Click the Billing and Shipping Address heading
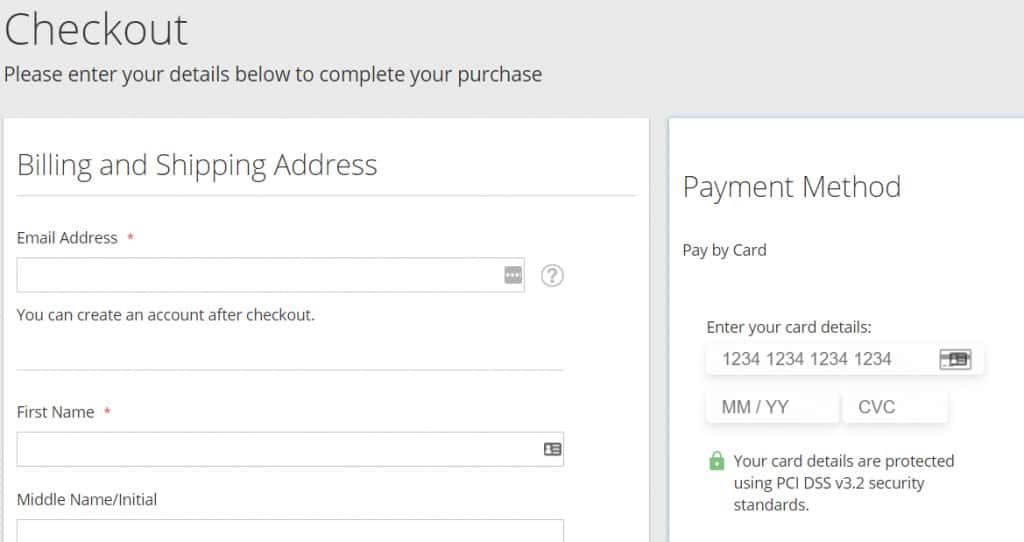 click(x=197, y=165)
